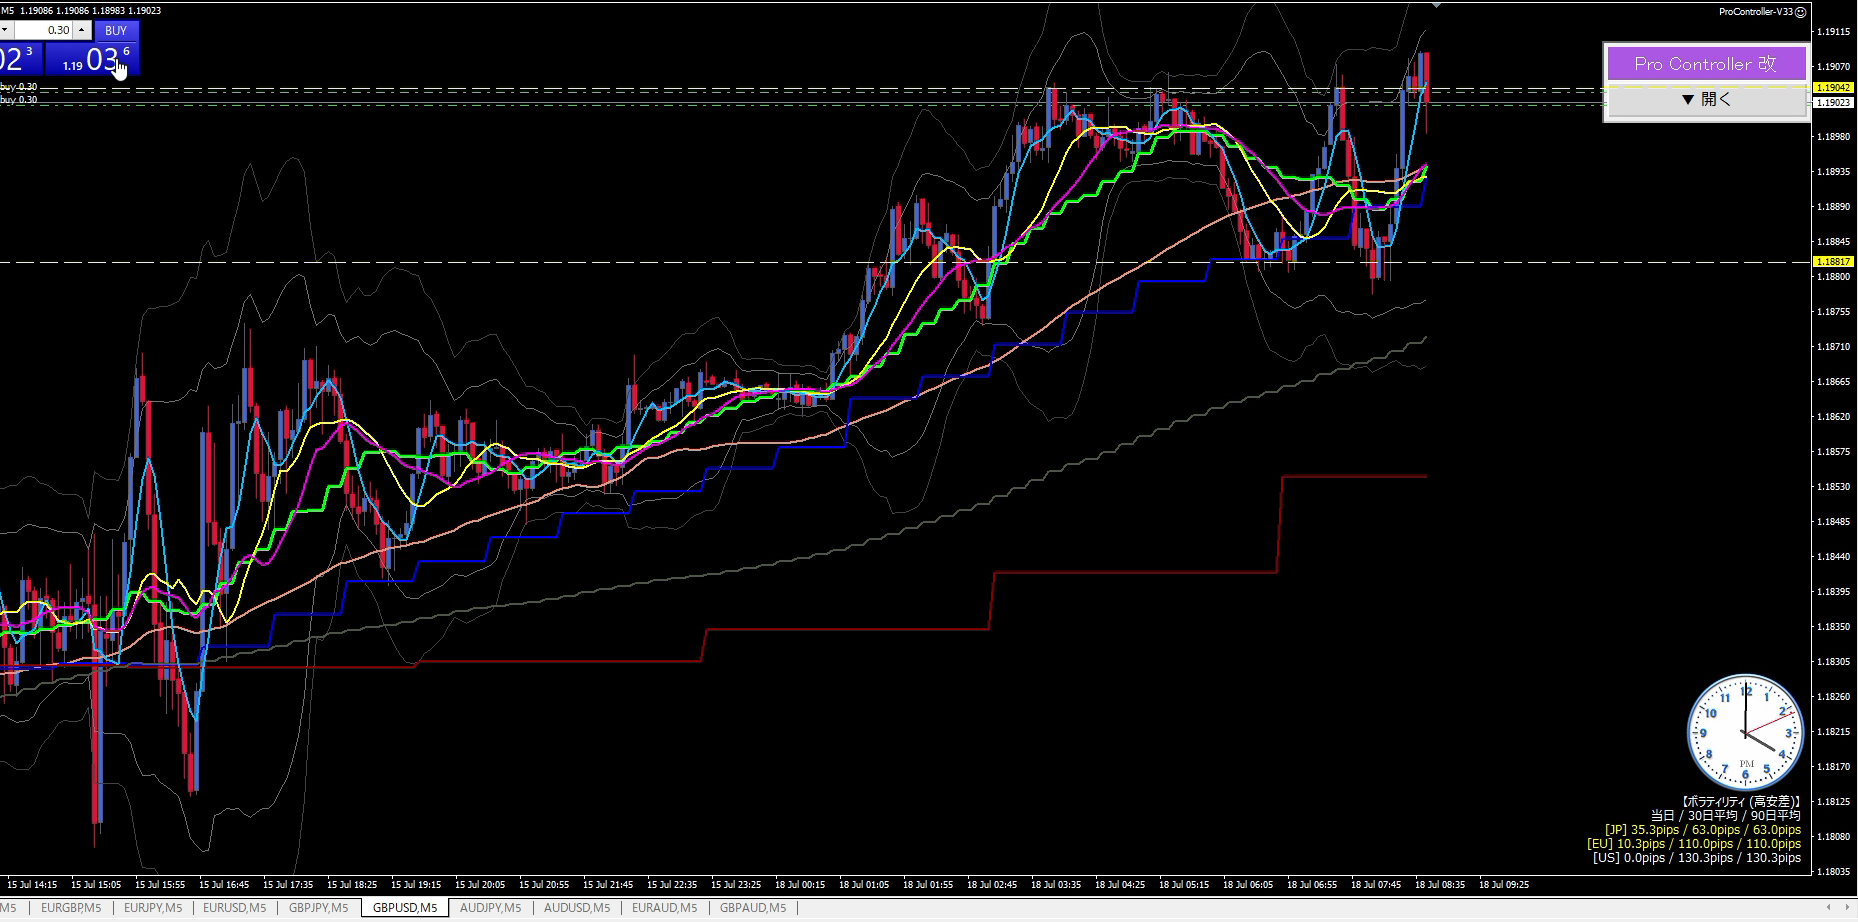Click the tab bar scroll right arrow
This screenshot has width=1858, height=922.
tap(1846, 907)
